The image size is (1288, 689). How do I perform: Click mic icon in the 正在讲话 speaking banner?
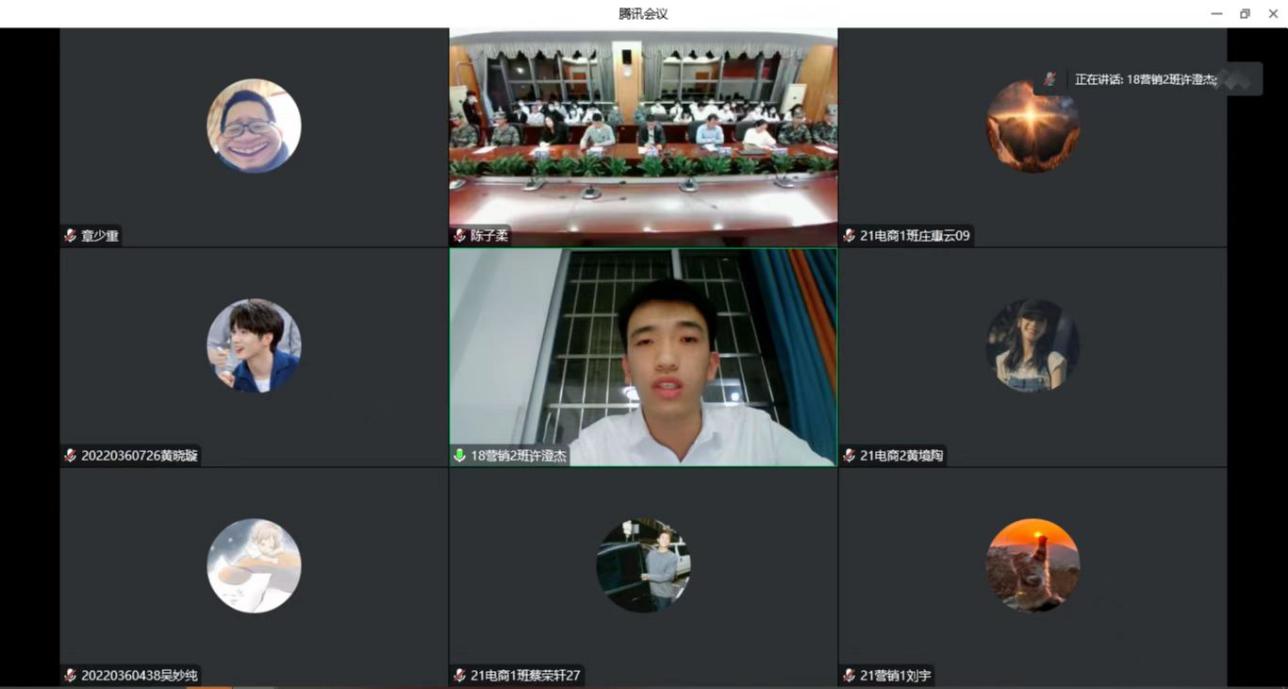(1050, 79)
